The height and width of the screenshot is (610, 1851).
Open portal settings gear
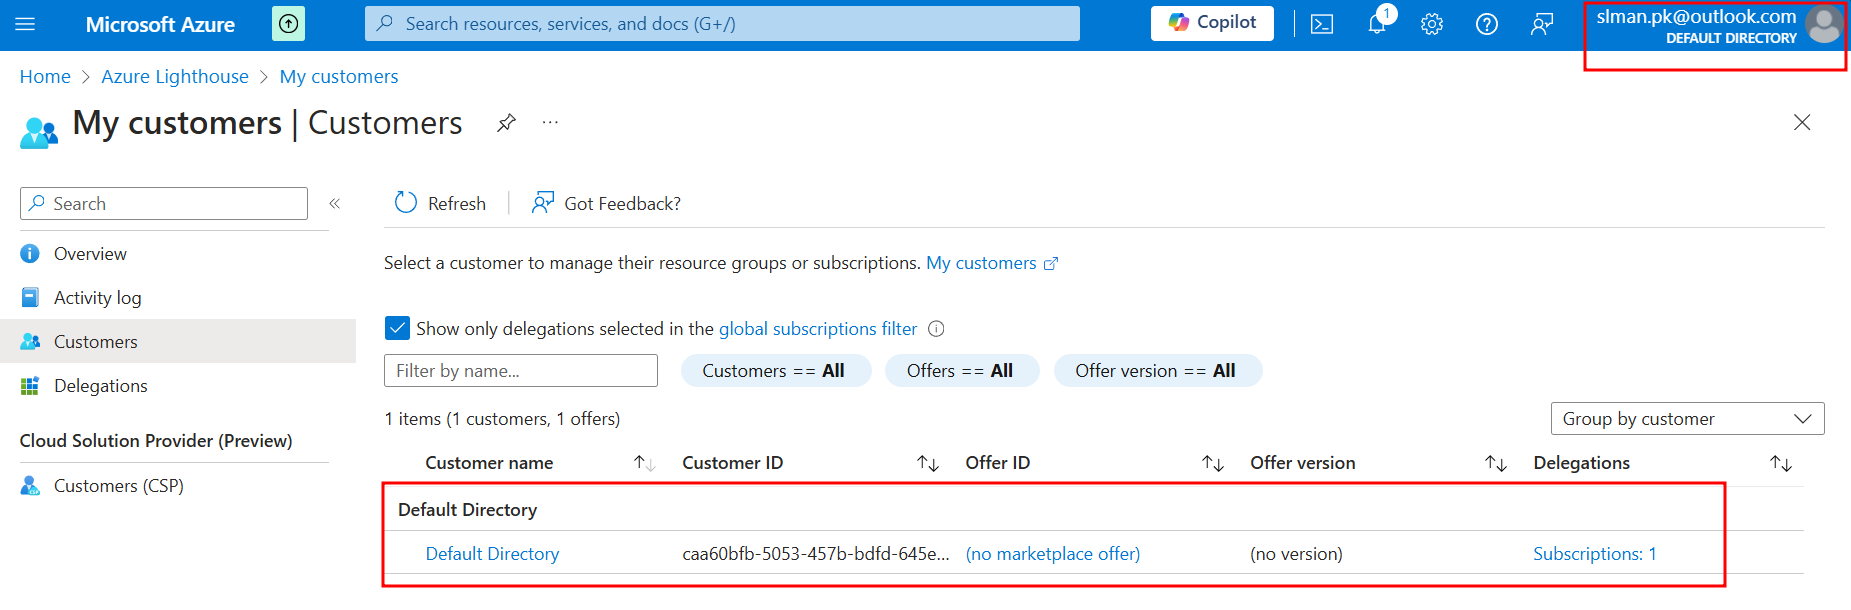point(1432,24)
